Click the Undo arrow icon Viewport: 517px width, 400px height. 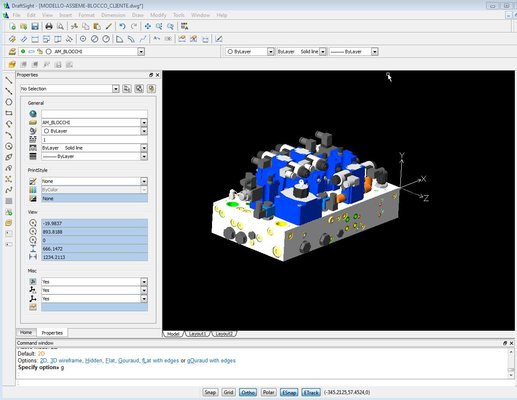[x=122, y=26]
